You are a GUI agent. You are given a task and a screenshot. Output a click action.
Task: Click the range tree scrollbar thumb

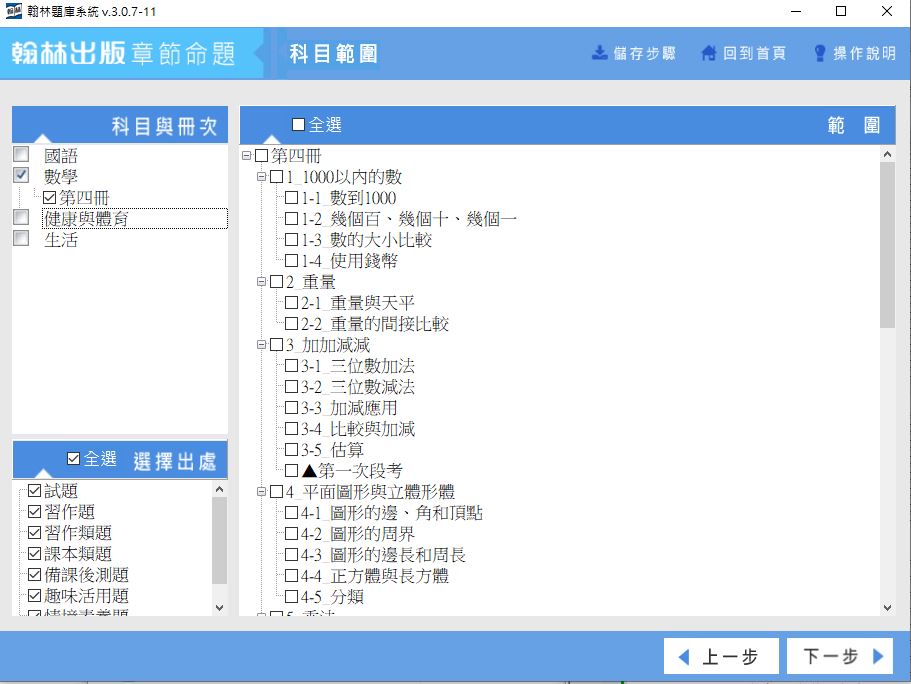pos(887,245)
